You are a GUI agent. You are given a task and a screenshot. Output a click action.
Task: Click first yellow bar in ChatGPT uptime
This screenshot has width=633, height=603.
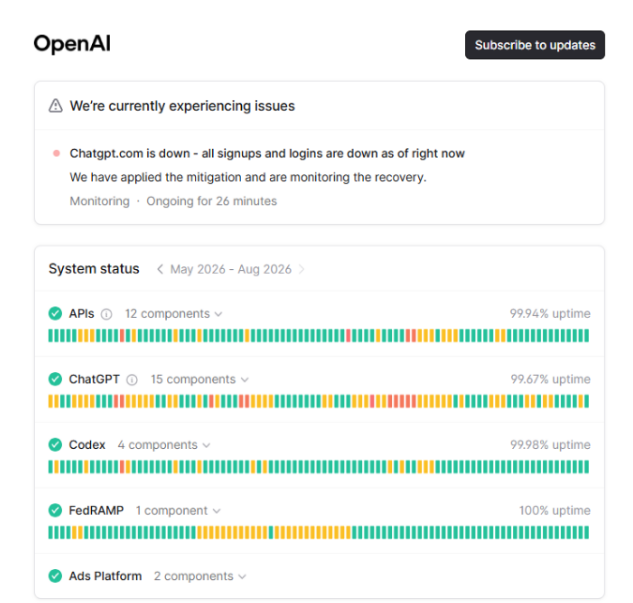(50, 402)
